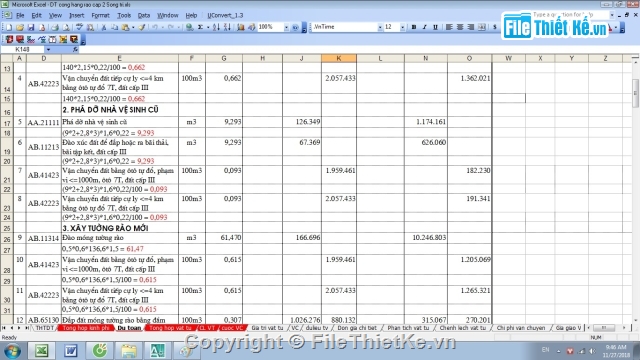Open the font size dropdown

402,27
